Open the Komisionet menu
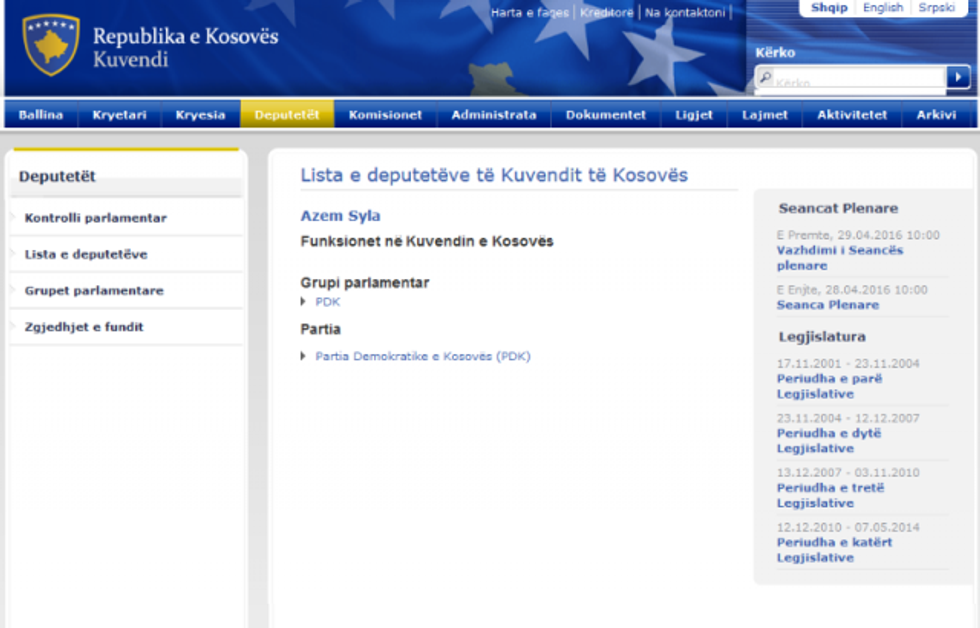Image resolution: width=980 pixels, height=628 pixels. point(385,115)
